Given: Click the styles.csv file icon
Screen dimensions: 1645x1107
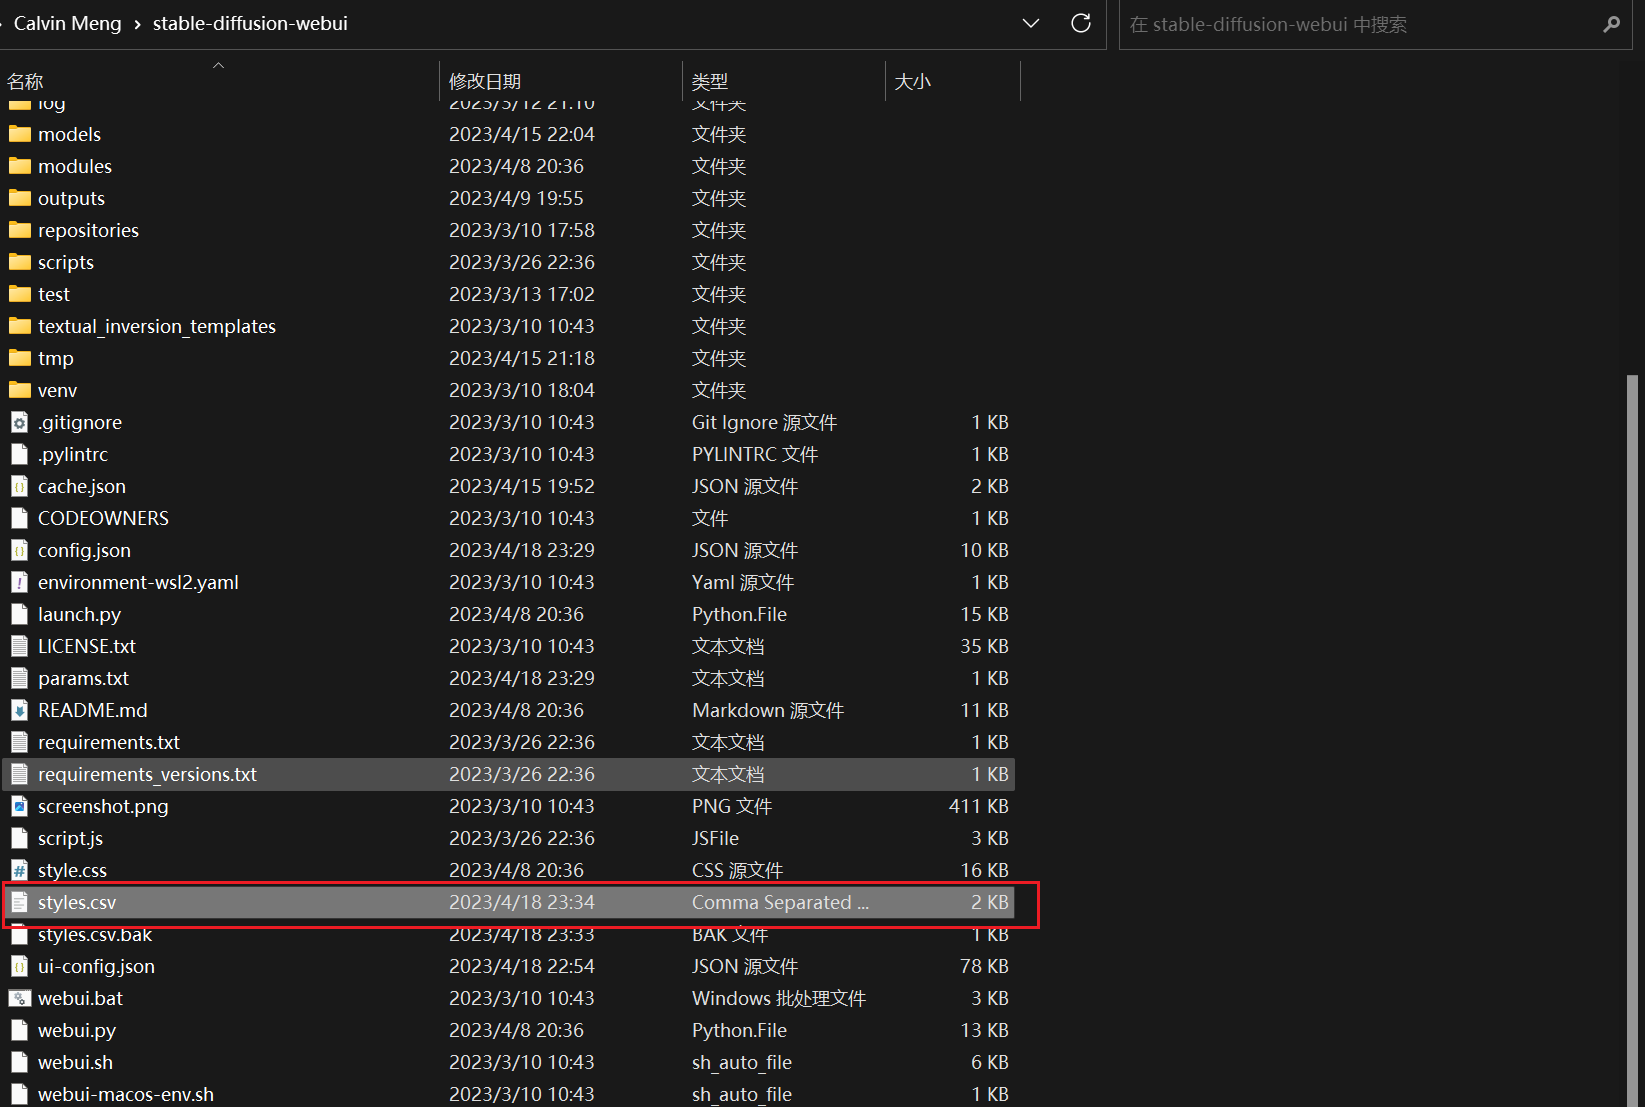Looking at the screenshot, I should click(20, 902).
